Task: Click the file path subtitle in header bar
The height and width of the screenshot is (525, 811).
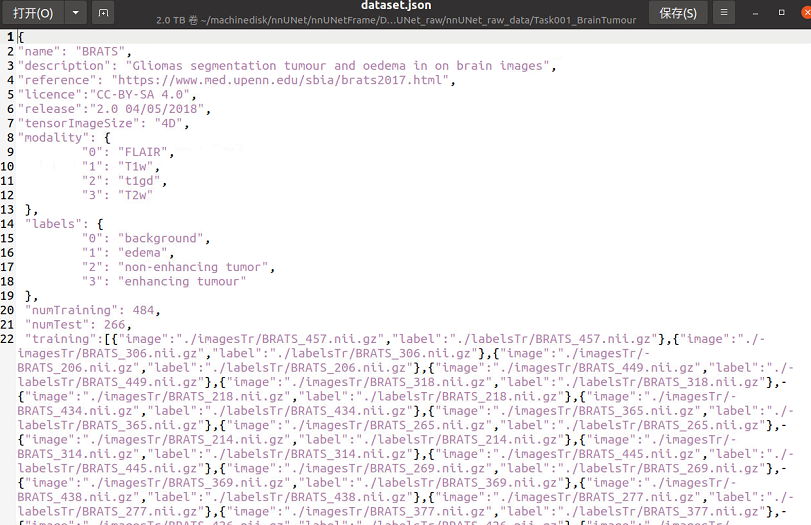Action: click(396, 20)
